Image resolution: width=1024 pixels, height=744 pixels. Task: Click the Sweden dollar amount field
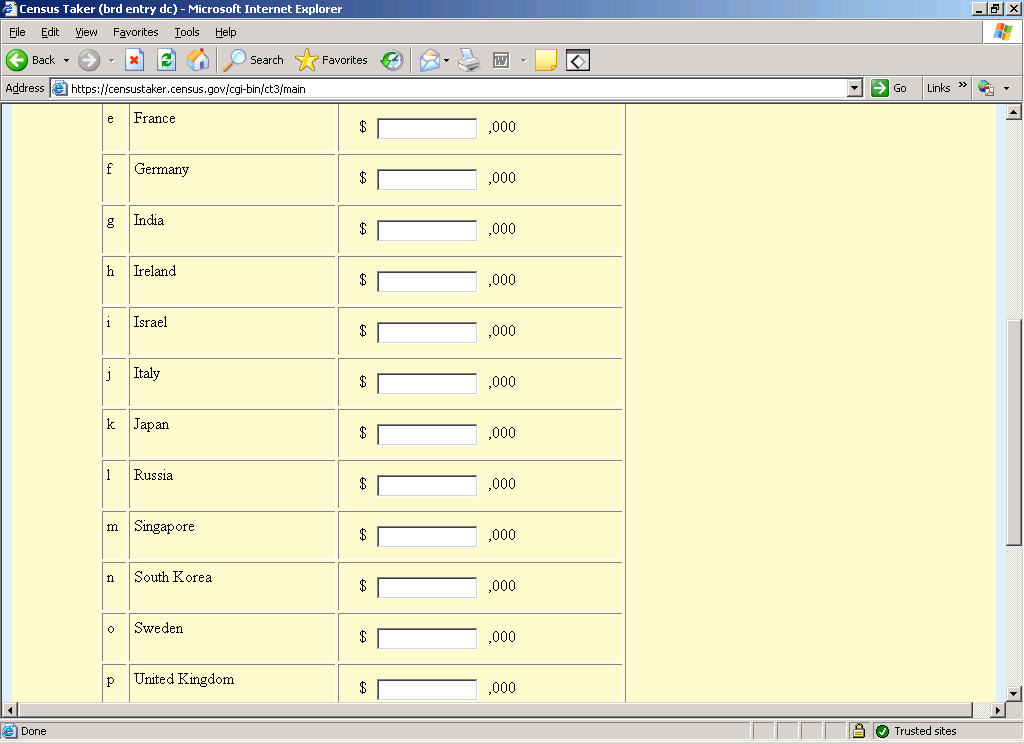point(427,638)
